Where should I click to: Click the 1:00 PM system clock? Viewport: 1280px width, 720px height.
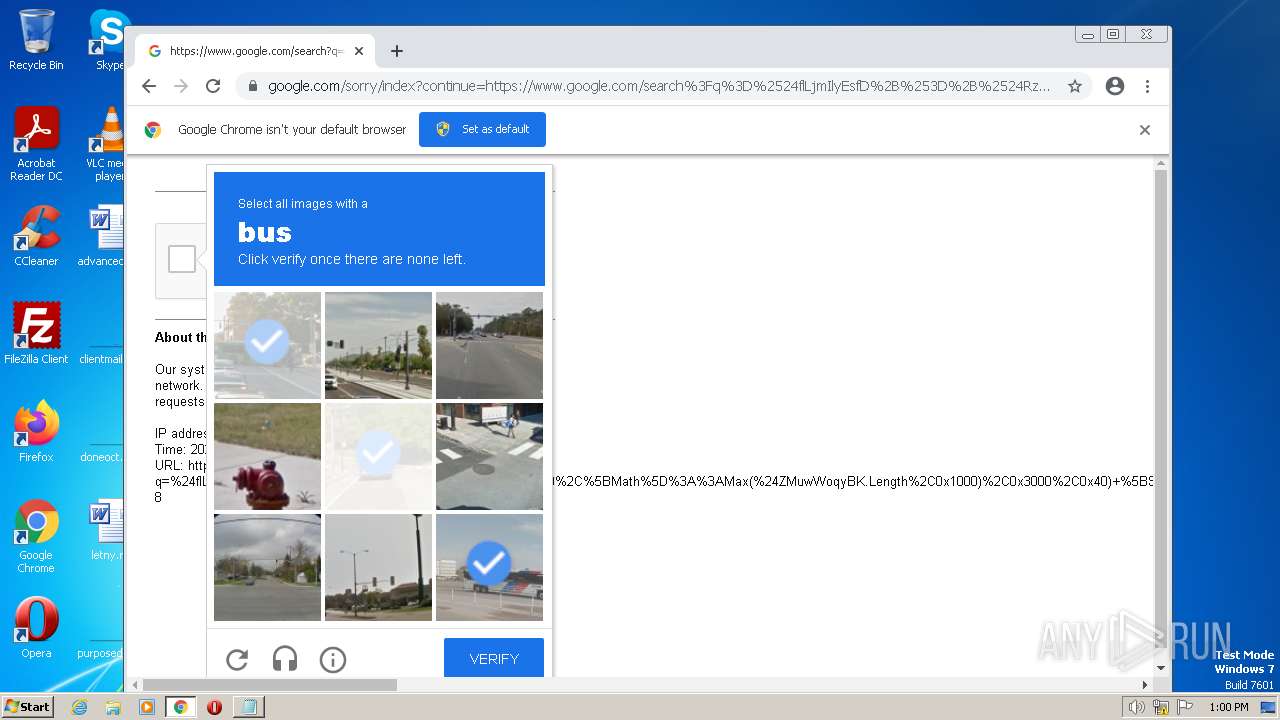pyautogui.click(x=1229, y=707)
